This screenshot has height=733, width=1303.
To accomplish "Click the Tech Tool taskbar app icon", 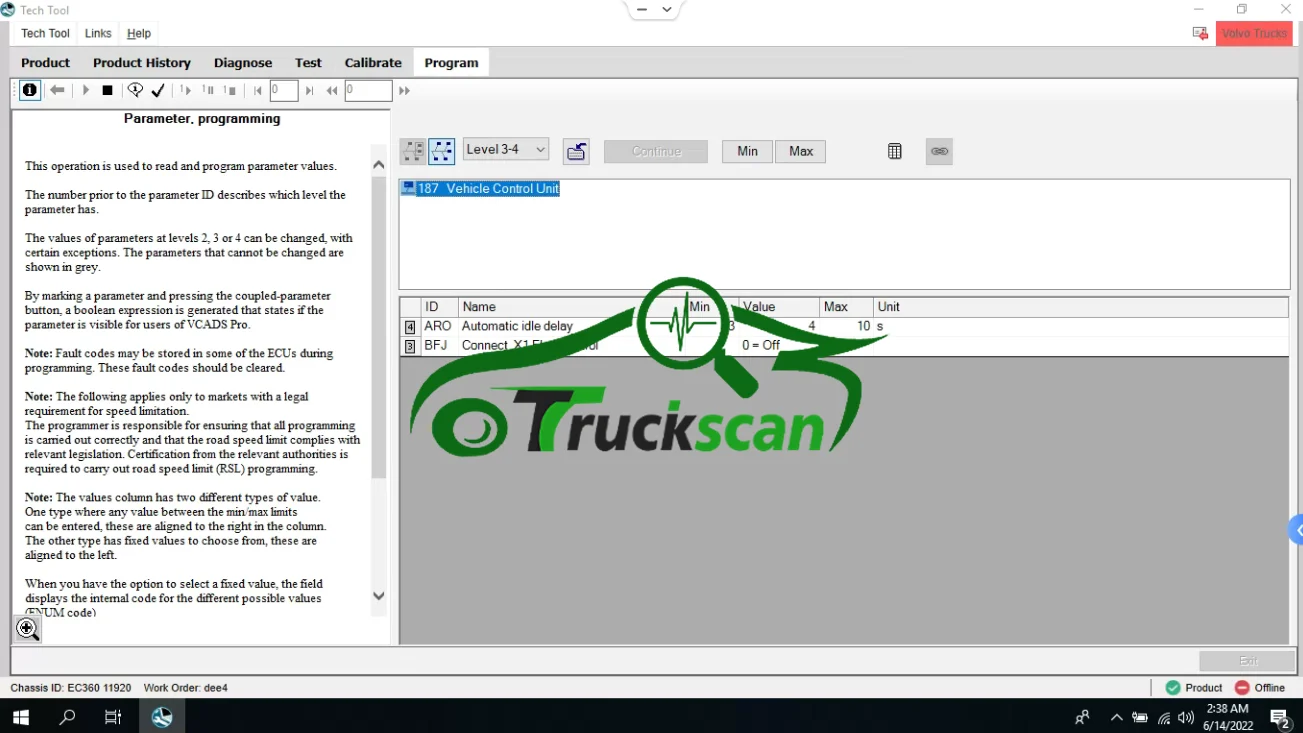I will point(162,717).
